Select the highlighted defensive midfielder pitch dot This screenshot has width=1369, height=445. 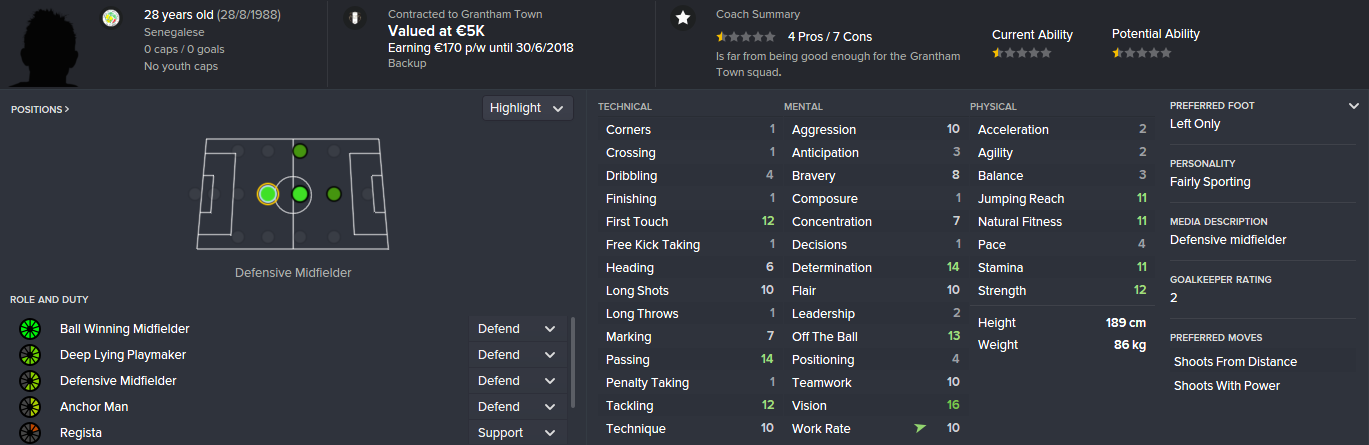click(x=267, y=194)
